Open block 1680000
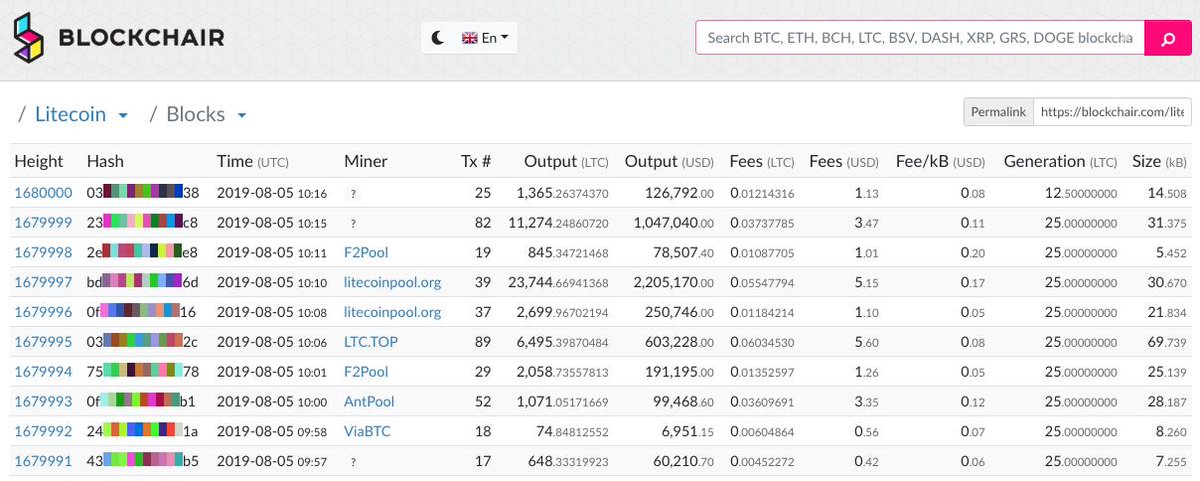The width and height of the screenshot is (1200, 481). 43,192
